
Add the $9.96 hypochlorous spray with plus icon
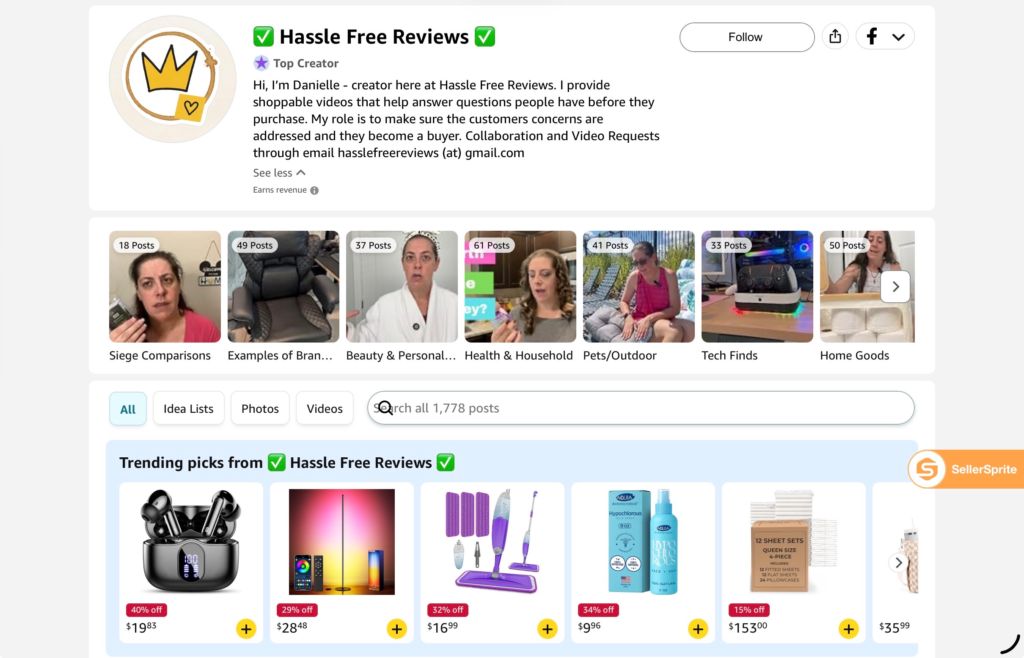tap(697, 629)
